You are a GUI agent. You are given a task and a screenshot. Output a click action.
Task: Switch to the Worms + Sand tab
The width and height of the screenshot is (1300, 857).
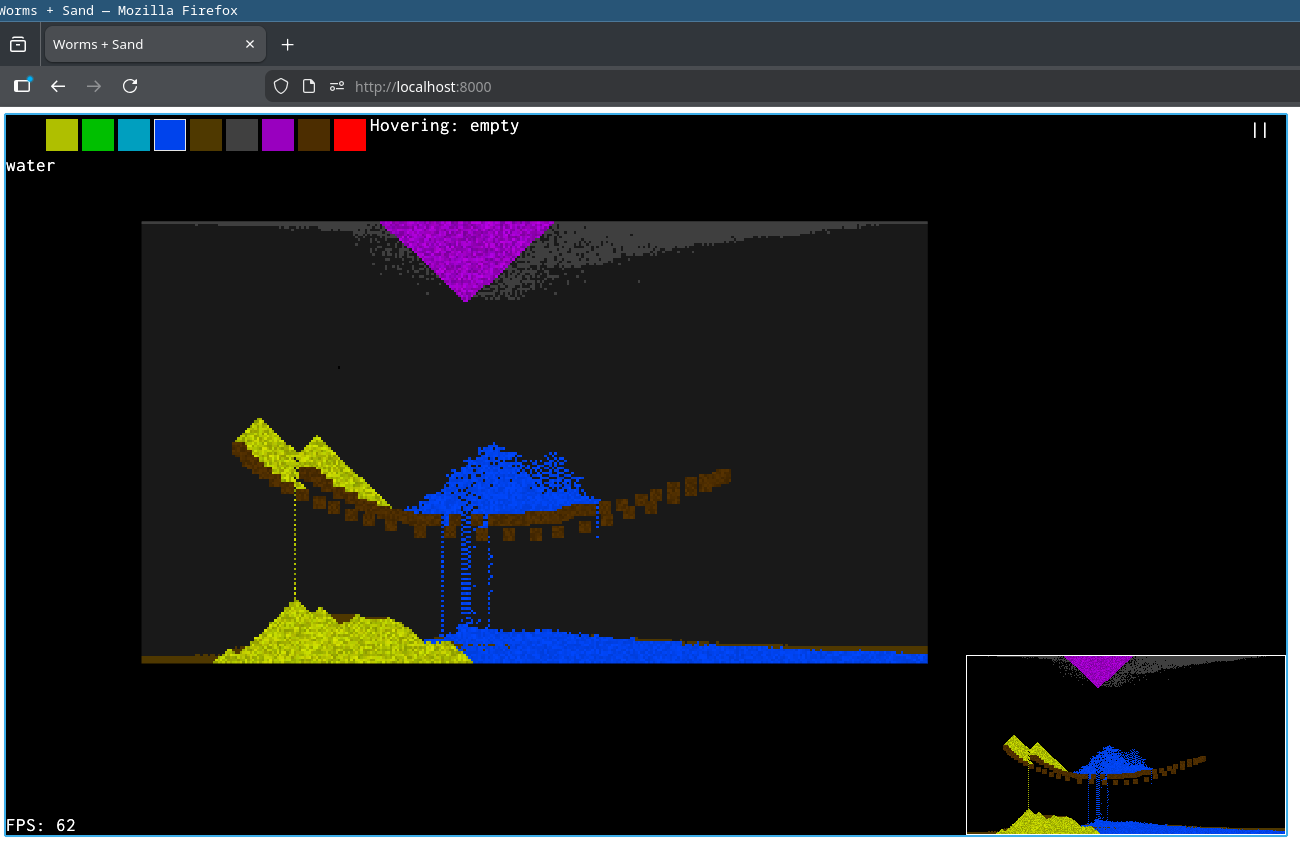tap(140, 45)
